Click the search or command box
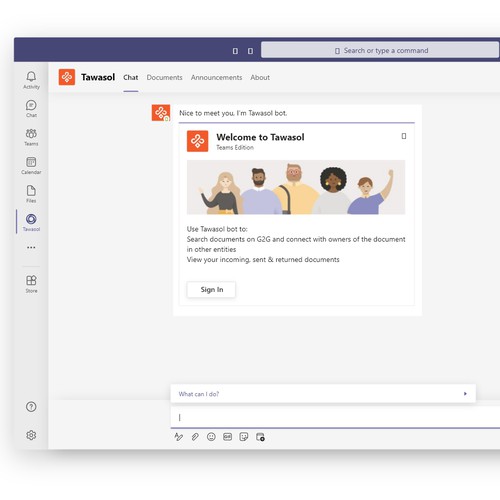 coord(380,50)
